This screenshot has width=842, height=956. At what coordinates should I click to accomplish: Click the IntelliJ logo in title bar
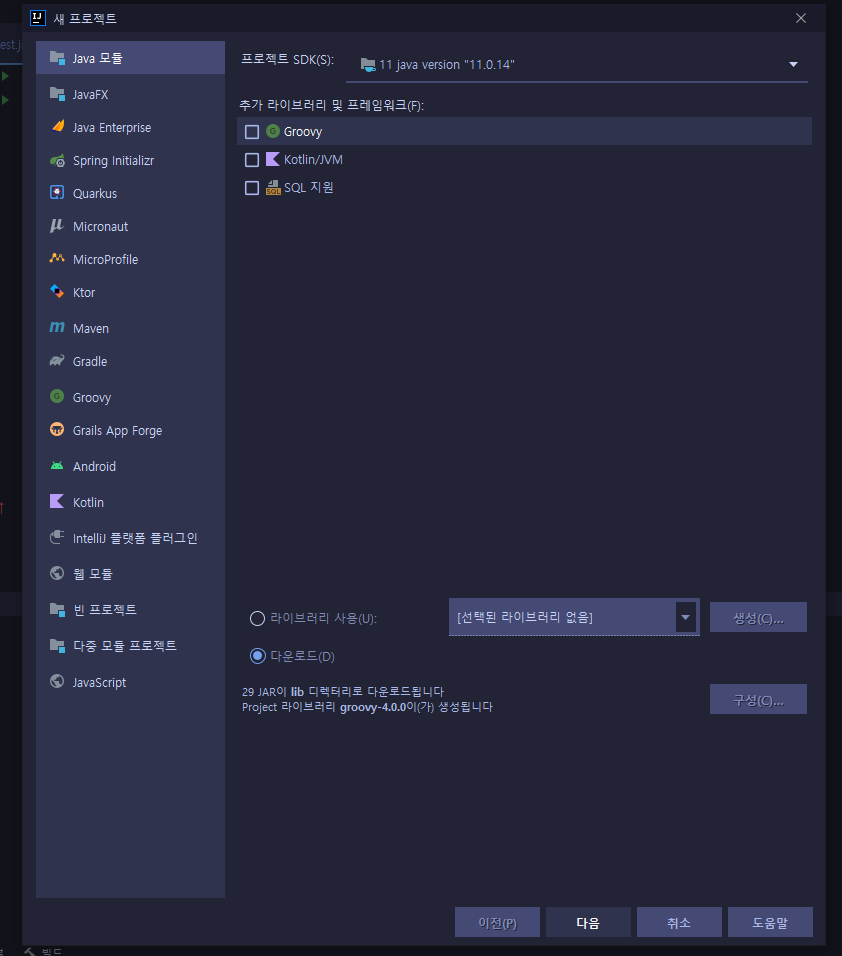tap(38, 18)
